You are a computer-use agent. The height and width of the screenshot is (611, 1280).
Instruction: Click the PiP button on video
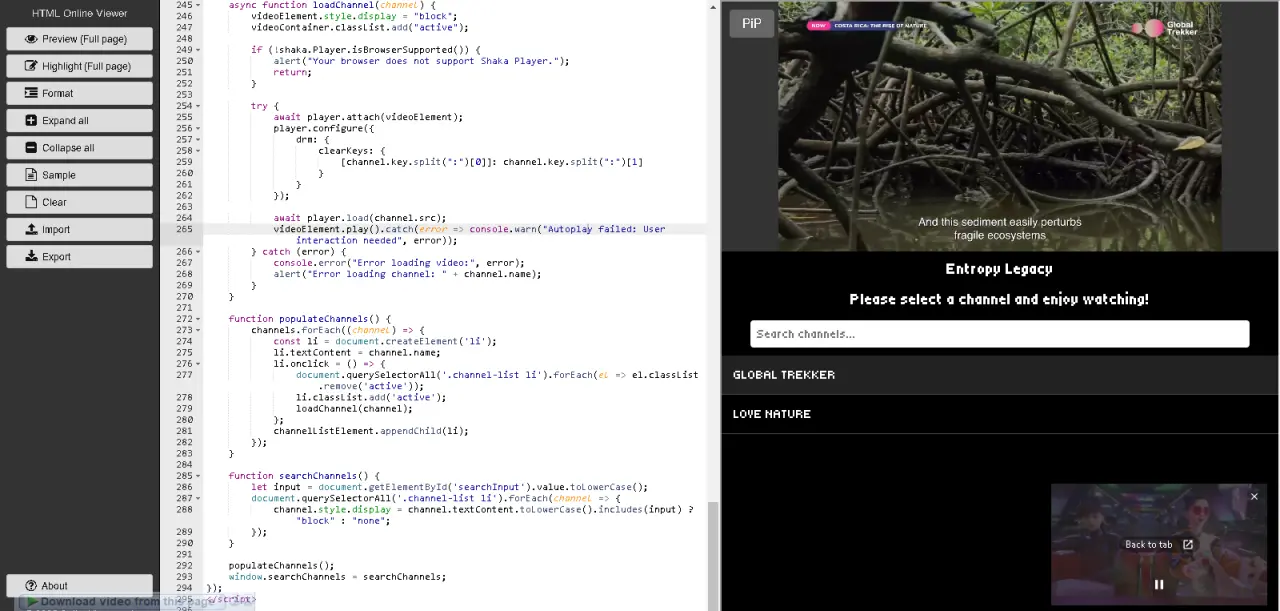[752, 24]
